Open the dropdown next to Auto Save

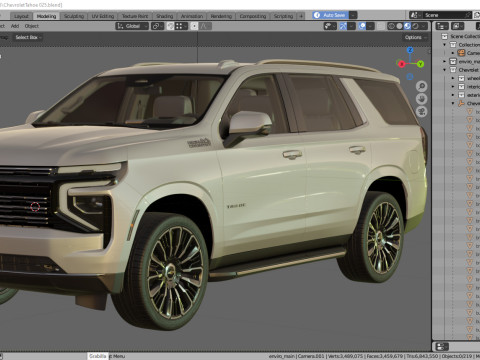353,15
